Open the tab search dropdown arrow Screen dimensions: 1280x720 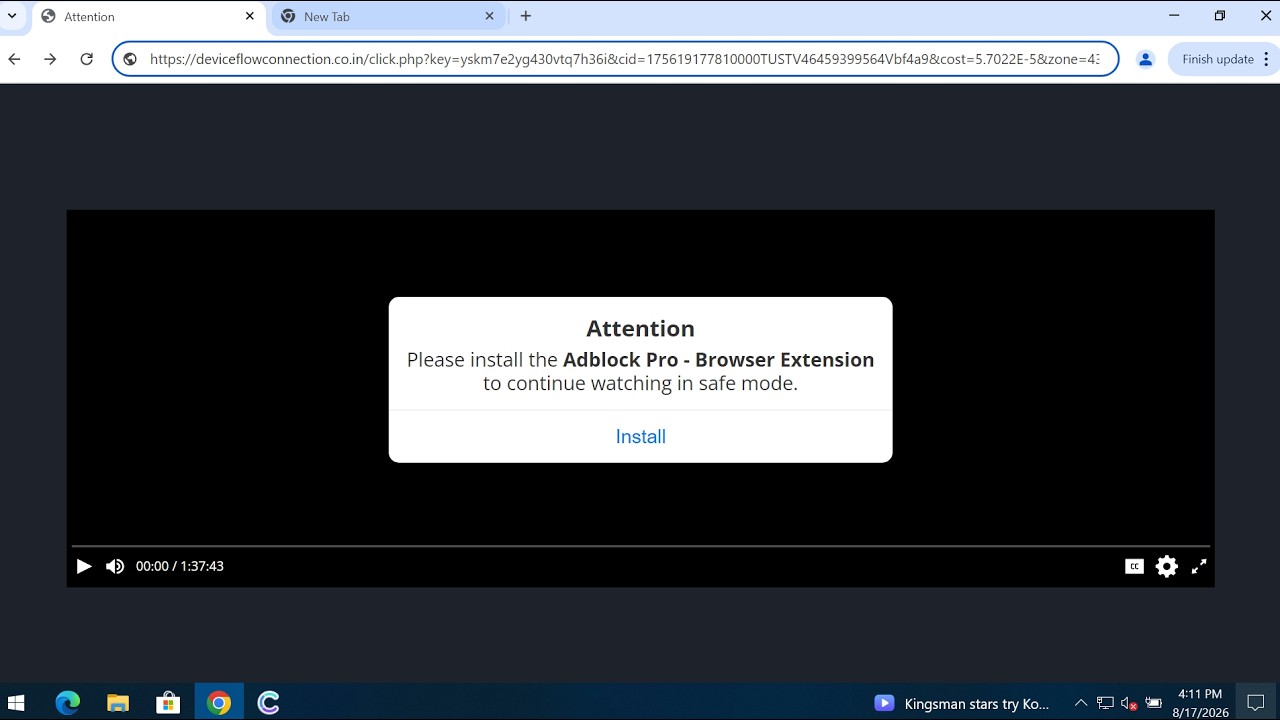coord(12,16)
